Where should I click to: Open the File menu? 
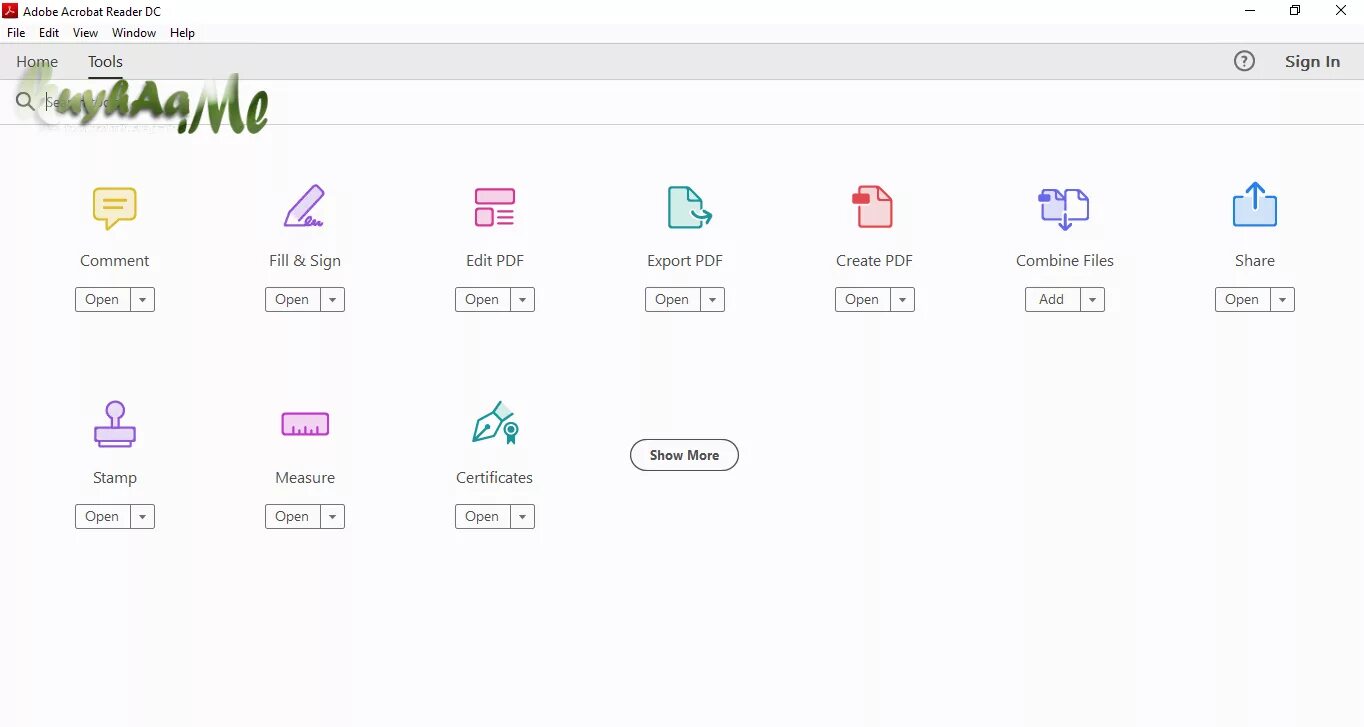[16, 33]
